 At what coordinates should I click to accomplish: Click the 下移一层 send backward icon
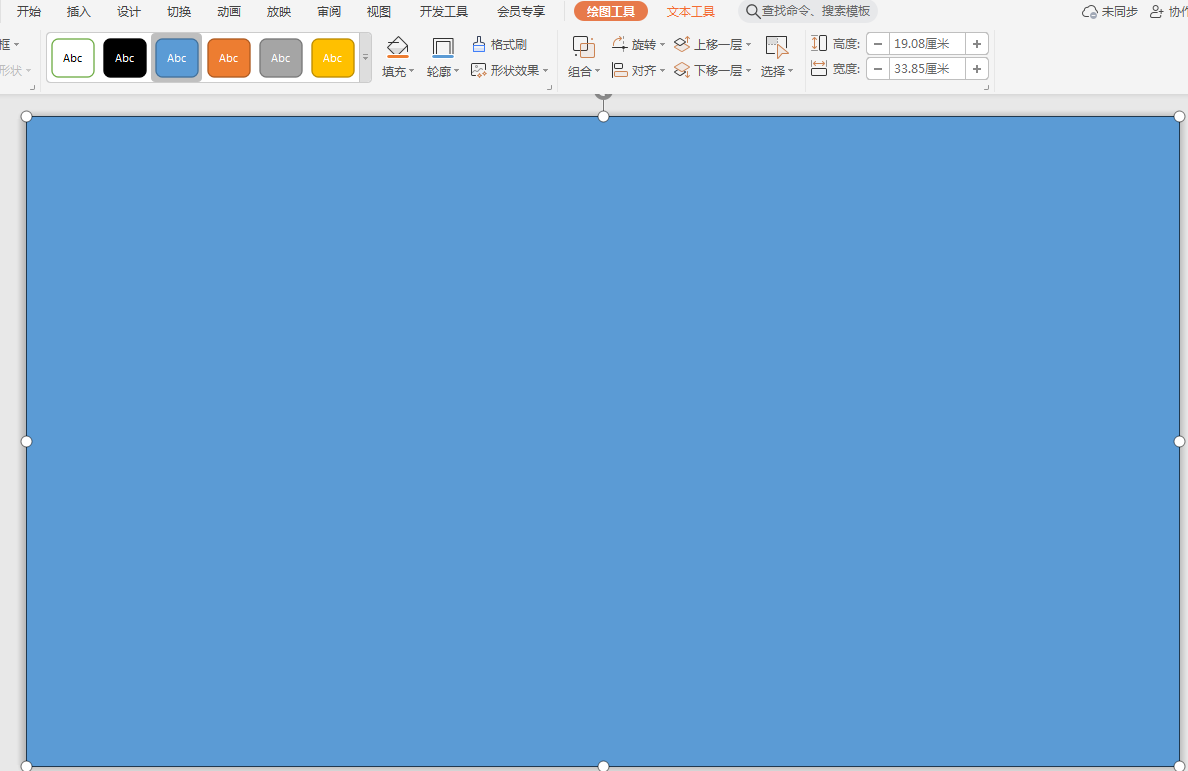[x=682, y=70]
